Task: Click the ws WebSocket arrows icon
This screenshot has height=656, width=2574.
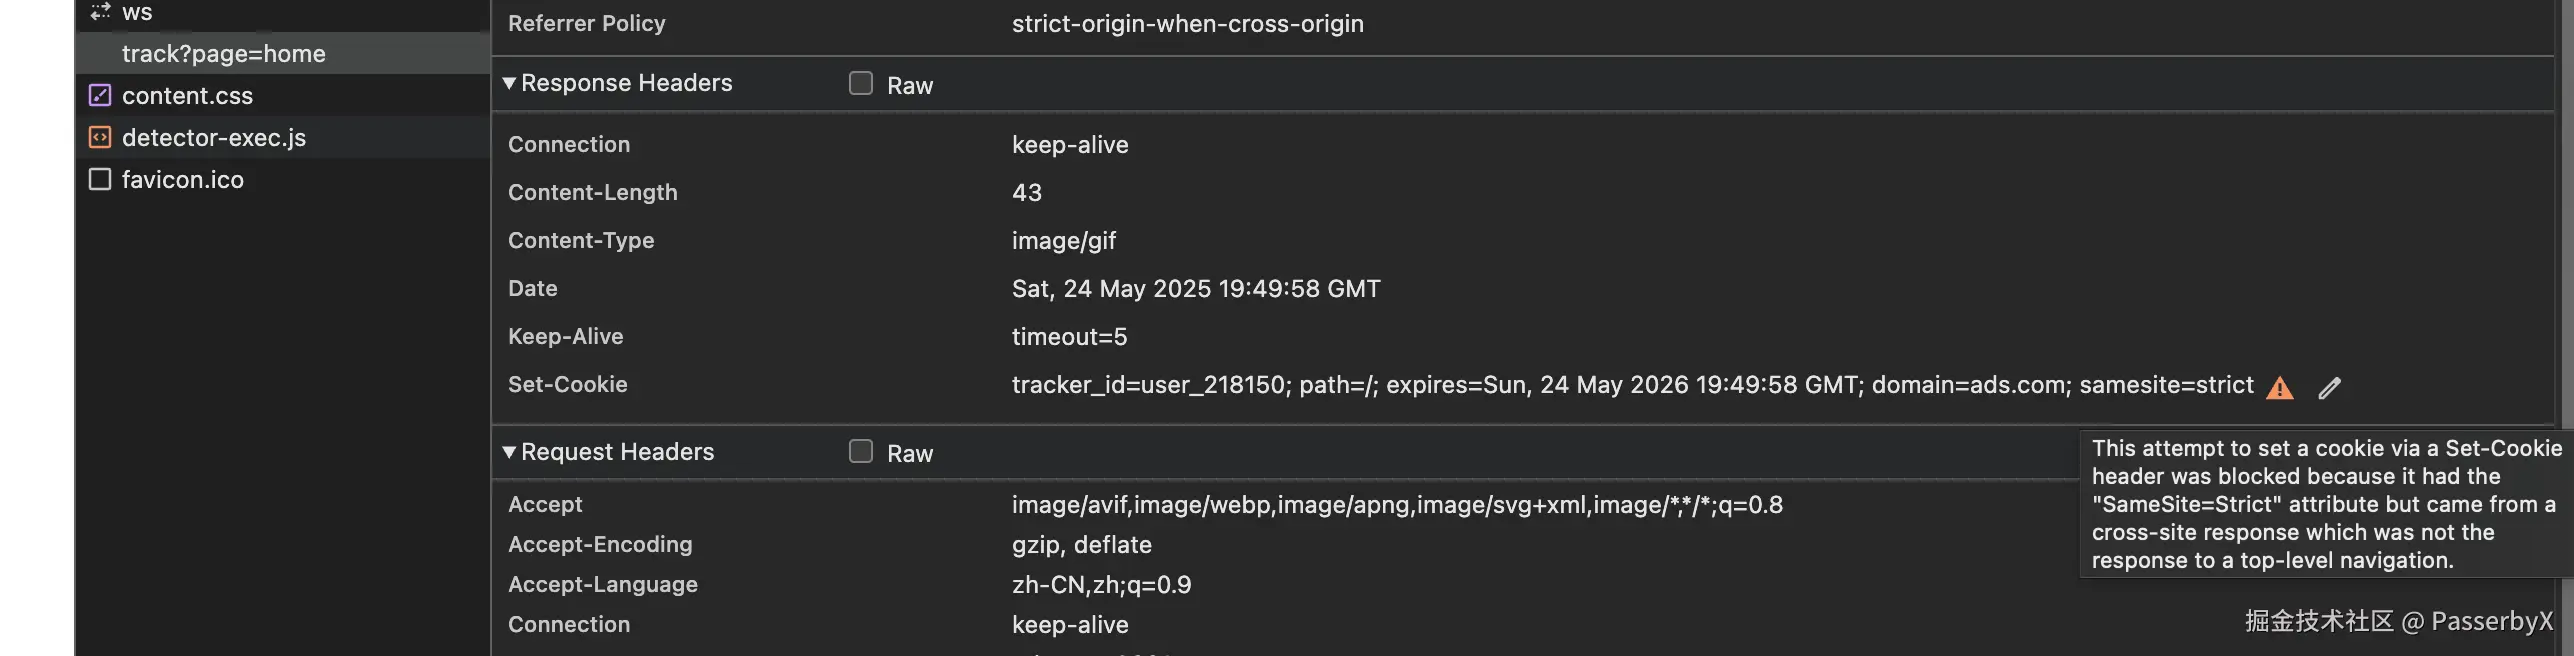Action: pyautogui.click(x=100, y=12)
